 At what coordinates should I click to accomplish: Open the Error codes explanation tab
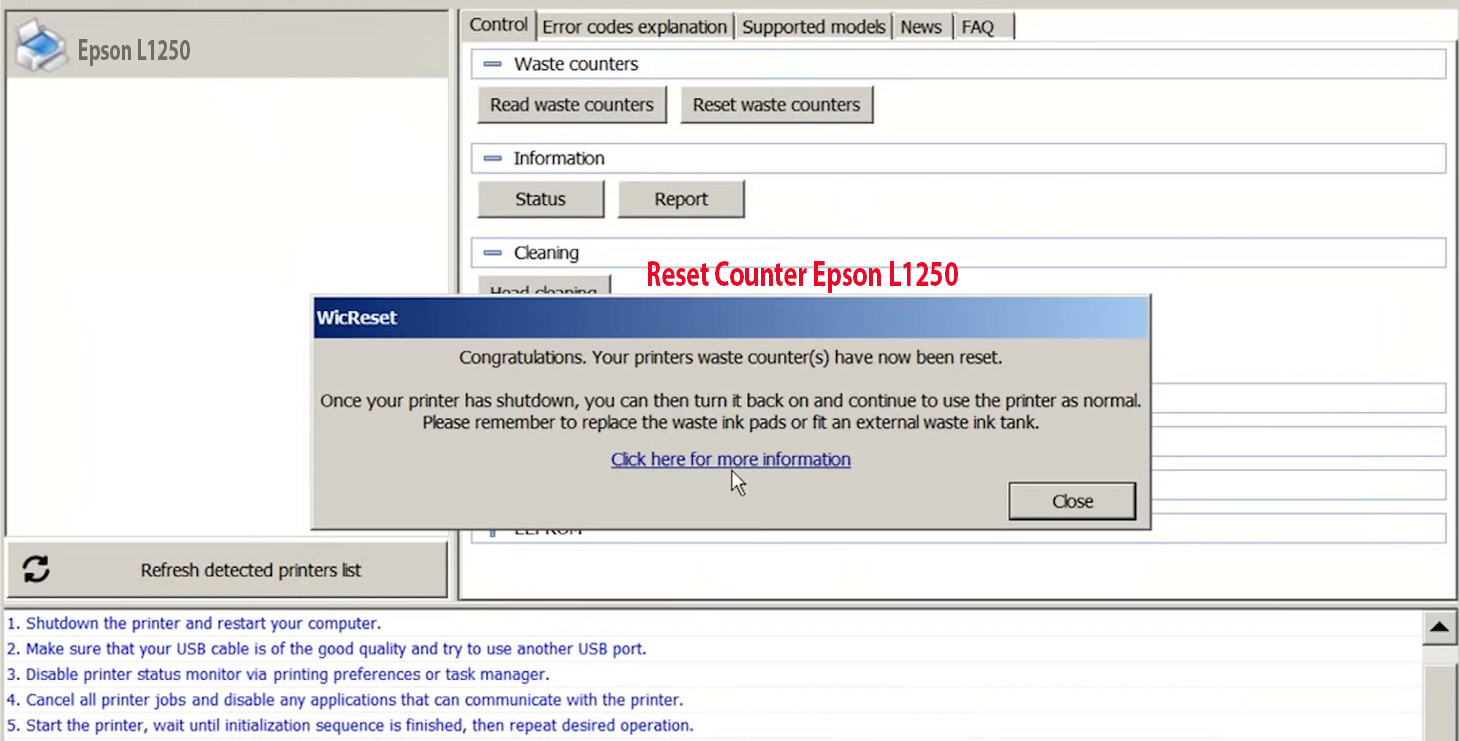pyautogui.click(x=635, y=27)
